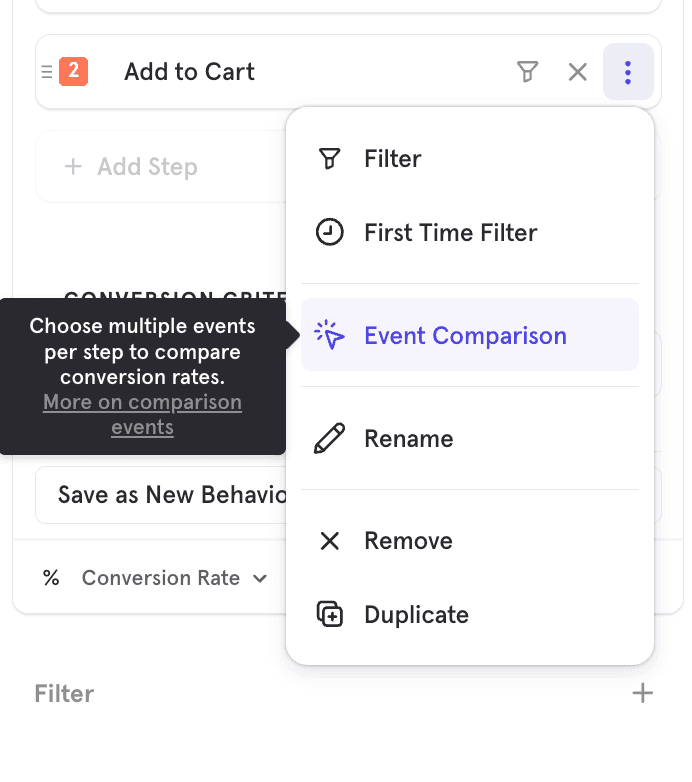Screen dimensions: 692x782
Task: Select Remove from the step menu
Action: click(408, 541)
